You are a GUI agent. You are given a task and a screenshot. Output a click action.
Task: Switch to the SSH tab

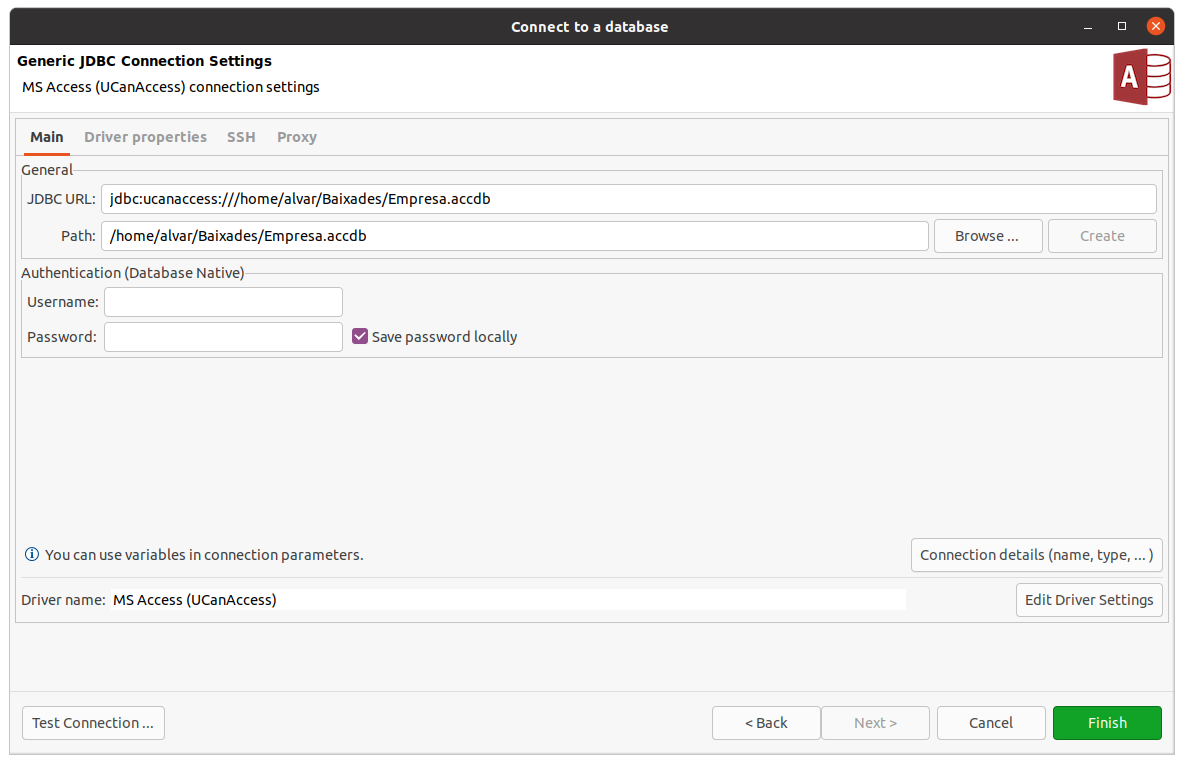pos(241,137)
